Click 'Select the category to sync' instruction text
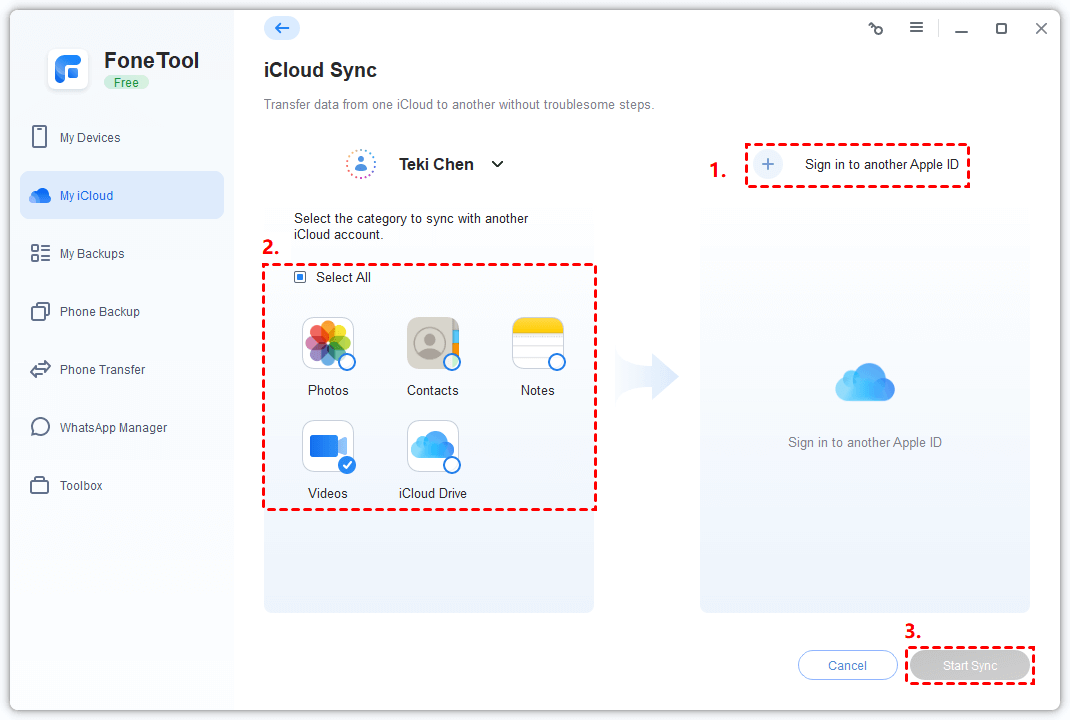The height and width of the screenshot is (720, 1070). [x=411, y=227]
